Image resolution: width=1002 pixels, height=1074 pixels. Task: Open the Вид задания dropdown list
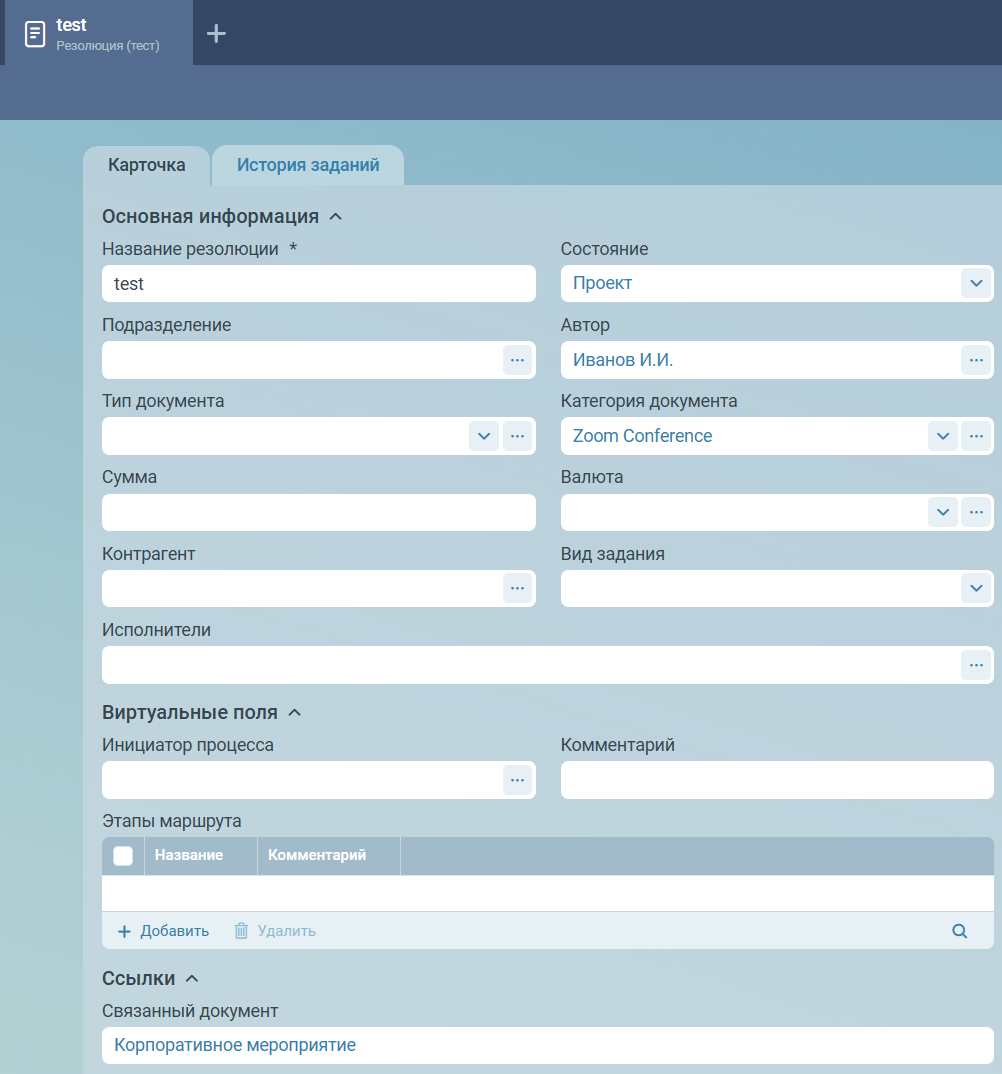tap(976, 588)
